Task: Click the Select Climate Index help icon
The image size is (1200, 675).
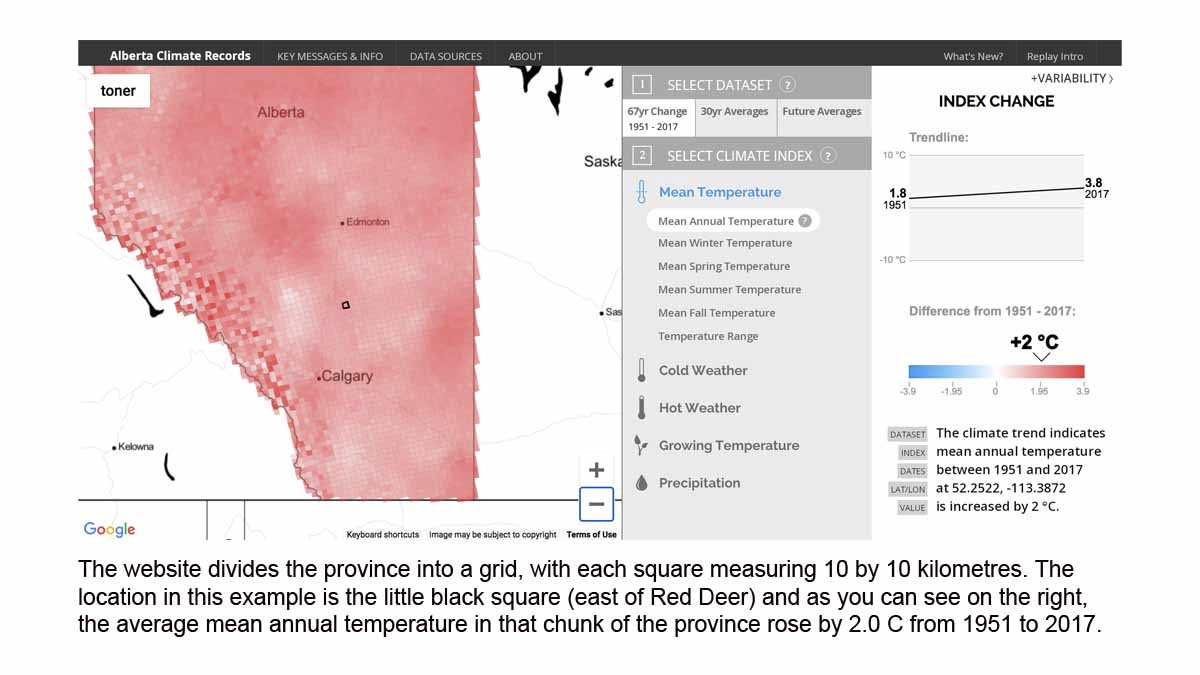Action: 828,155
